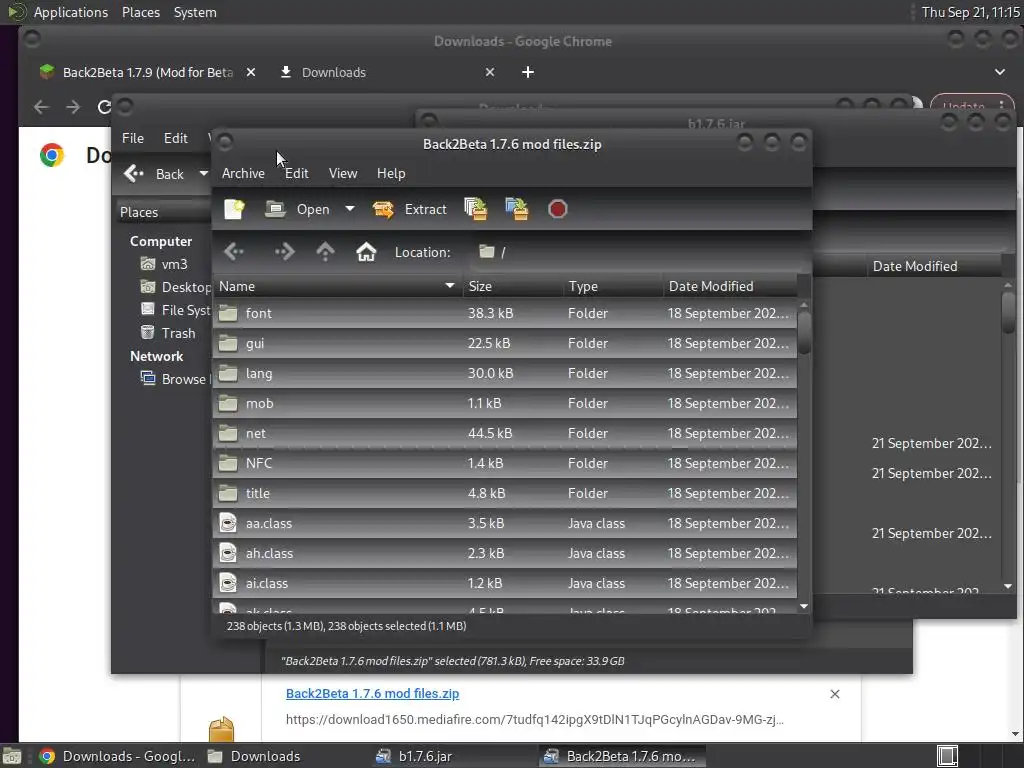1024x768 pixels.
Task: Select the ah.class file icon
Action: tap(228, 553)
